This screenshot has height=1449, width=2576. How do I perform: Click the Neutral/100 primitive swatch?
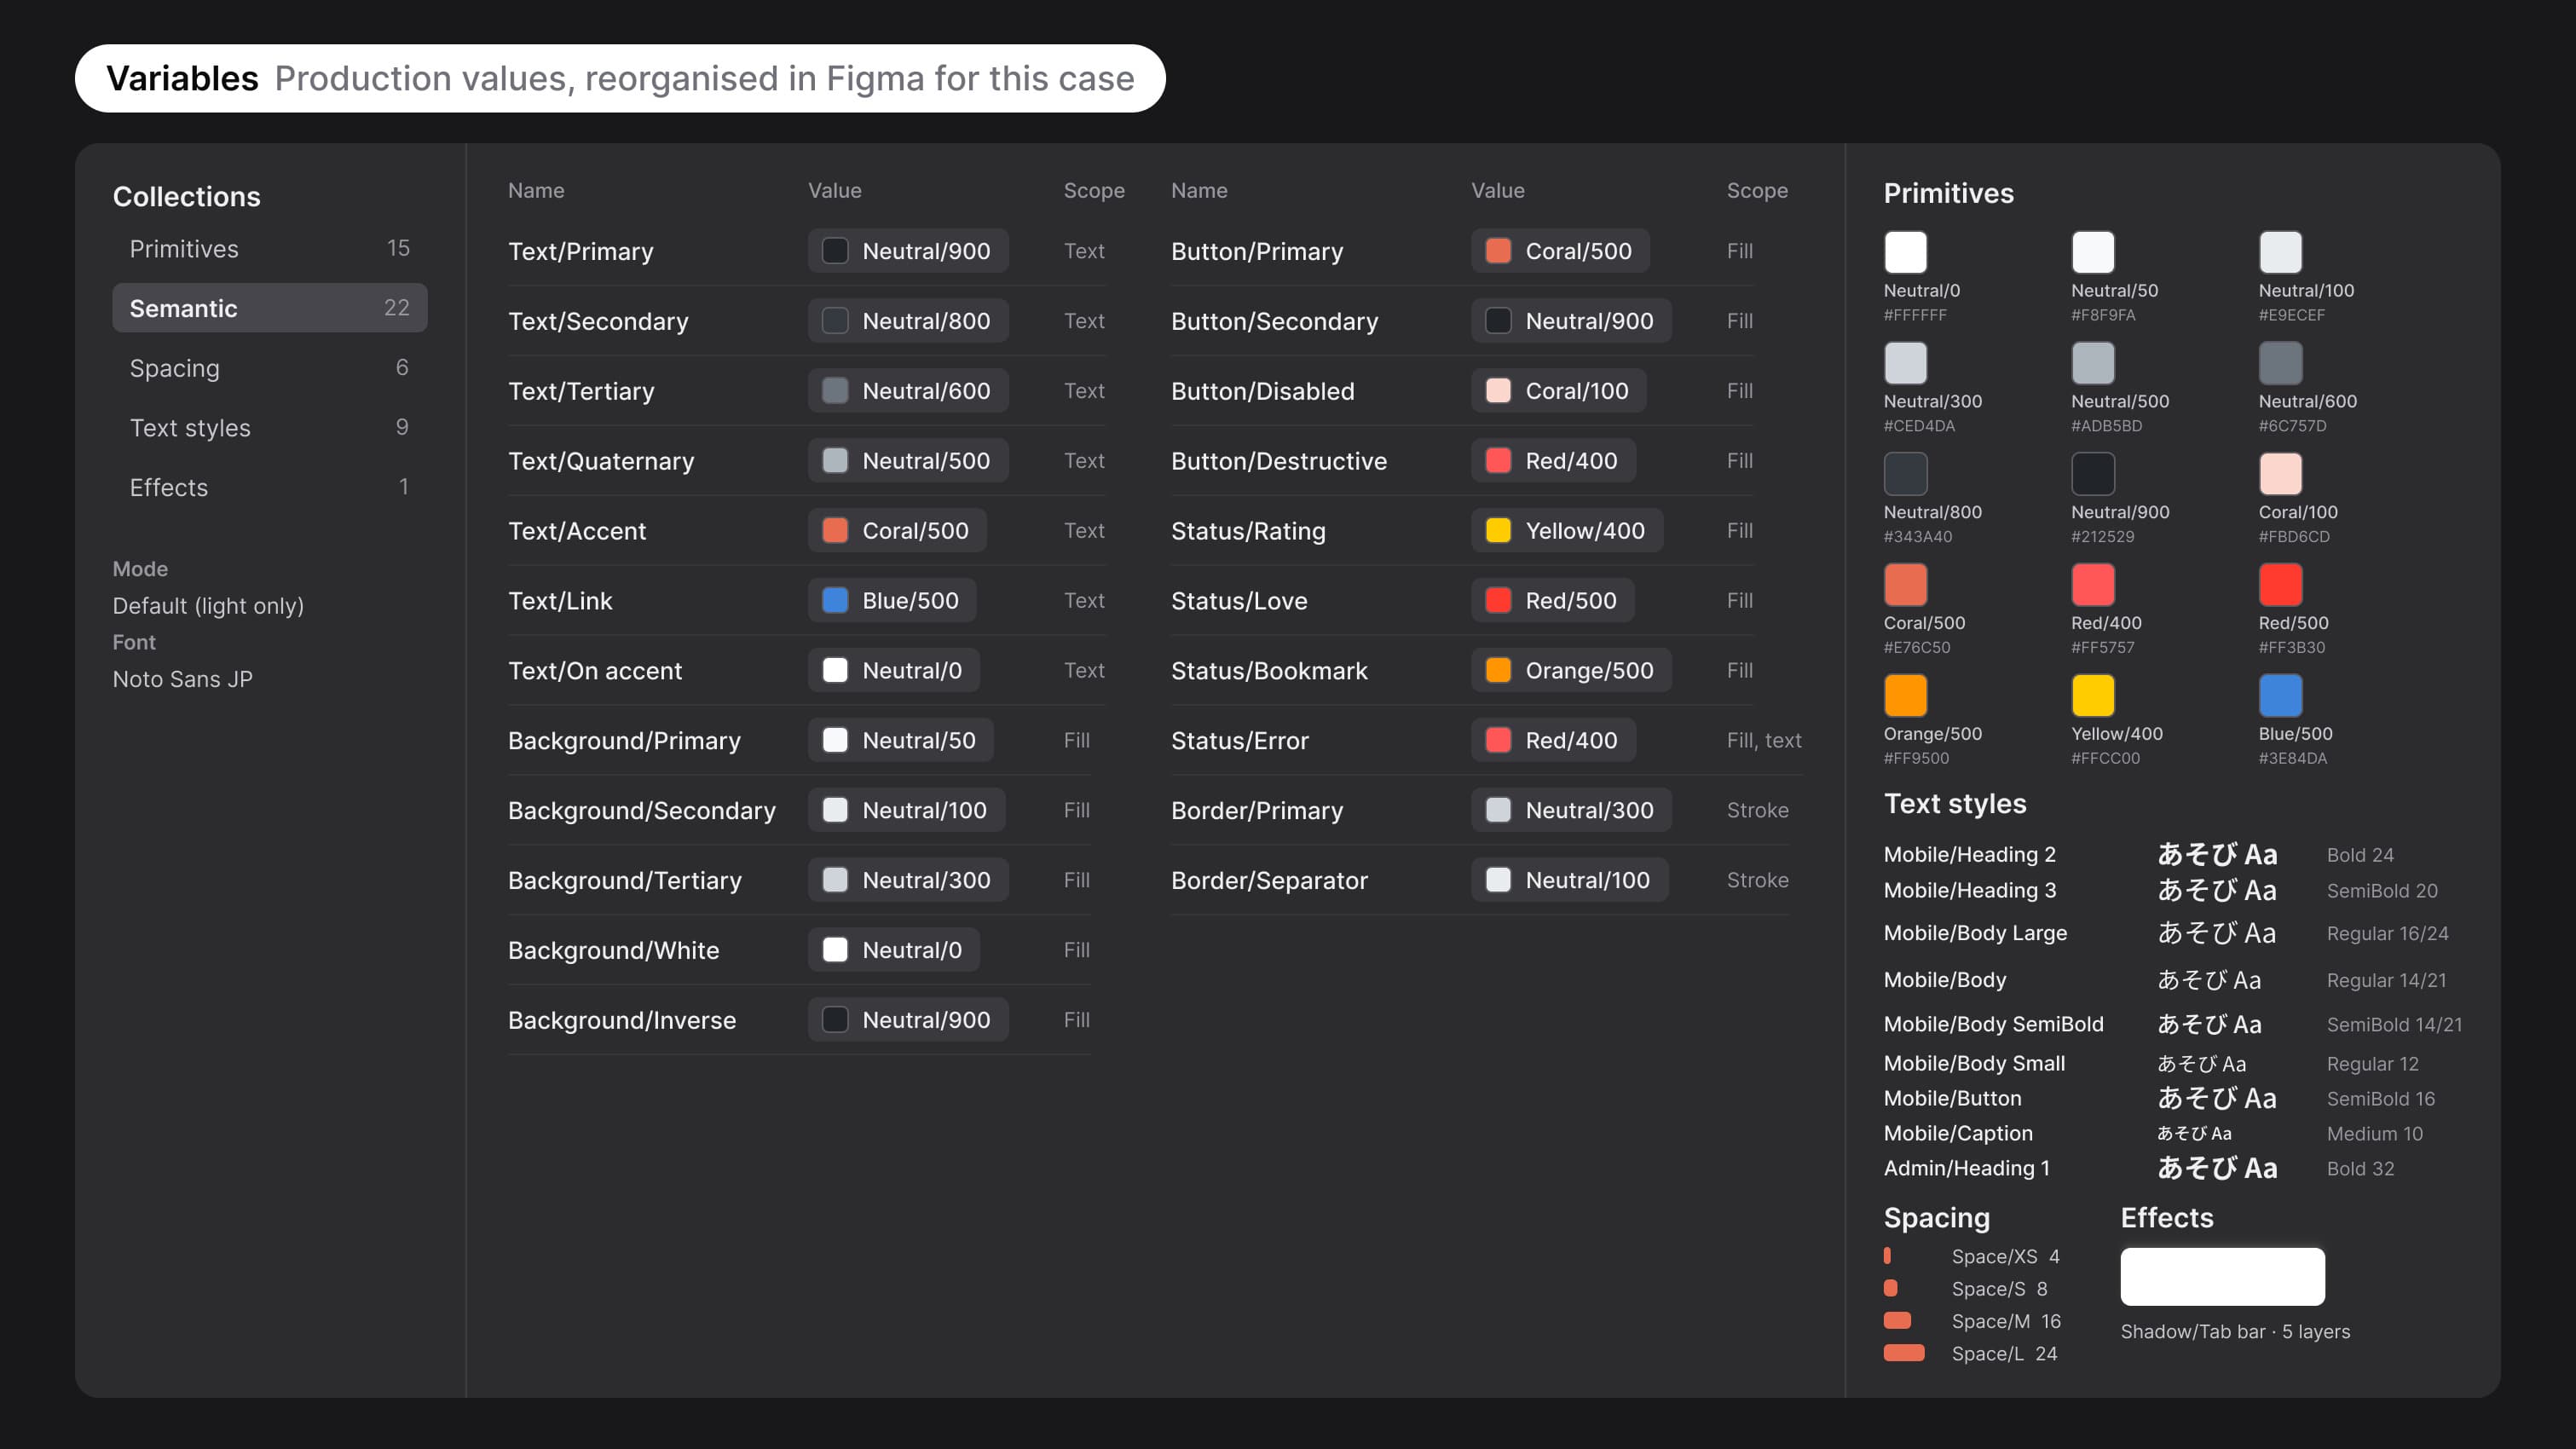click(2281, 252)
